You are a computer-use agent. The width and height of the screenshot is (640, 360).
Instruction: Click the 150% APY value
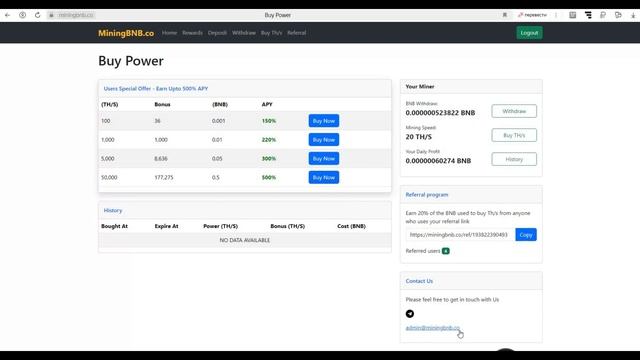tap(269, 121)
